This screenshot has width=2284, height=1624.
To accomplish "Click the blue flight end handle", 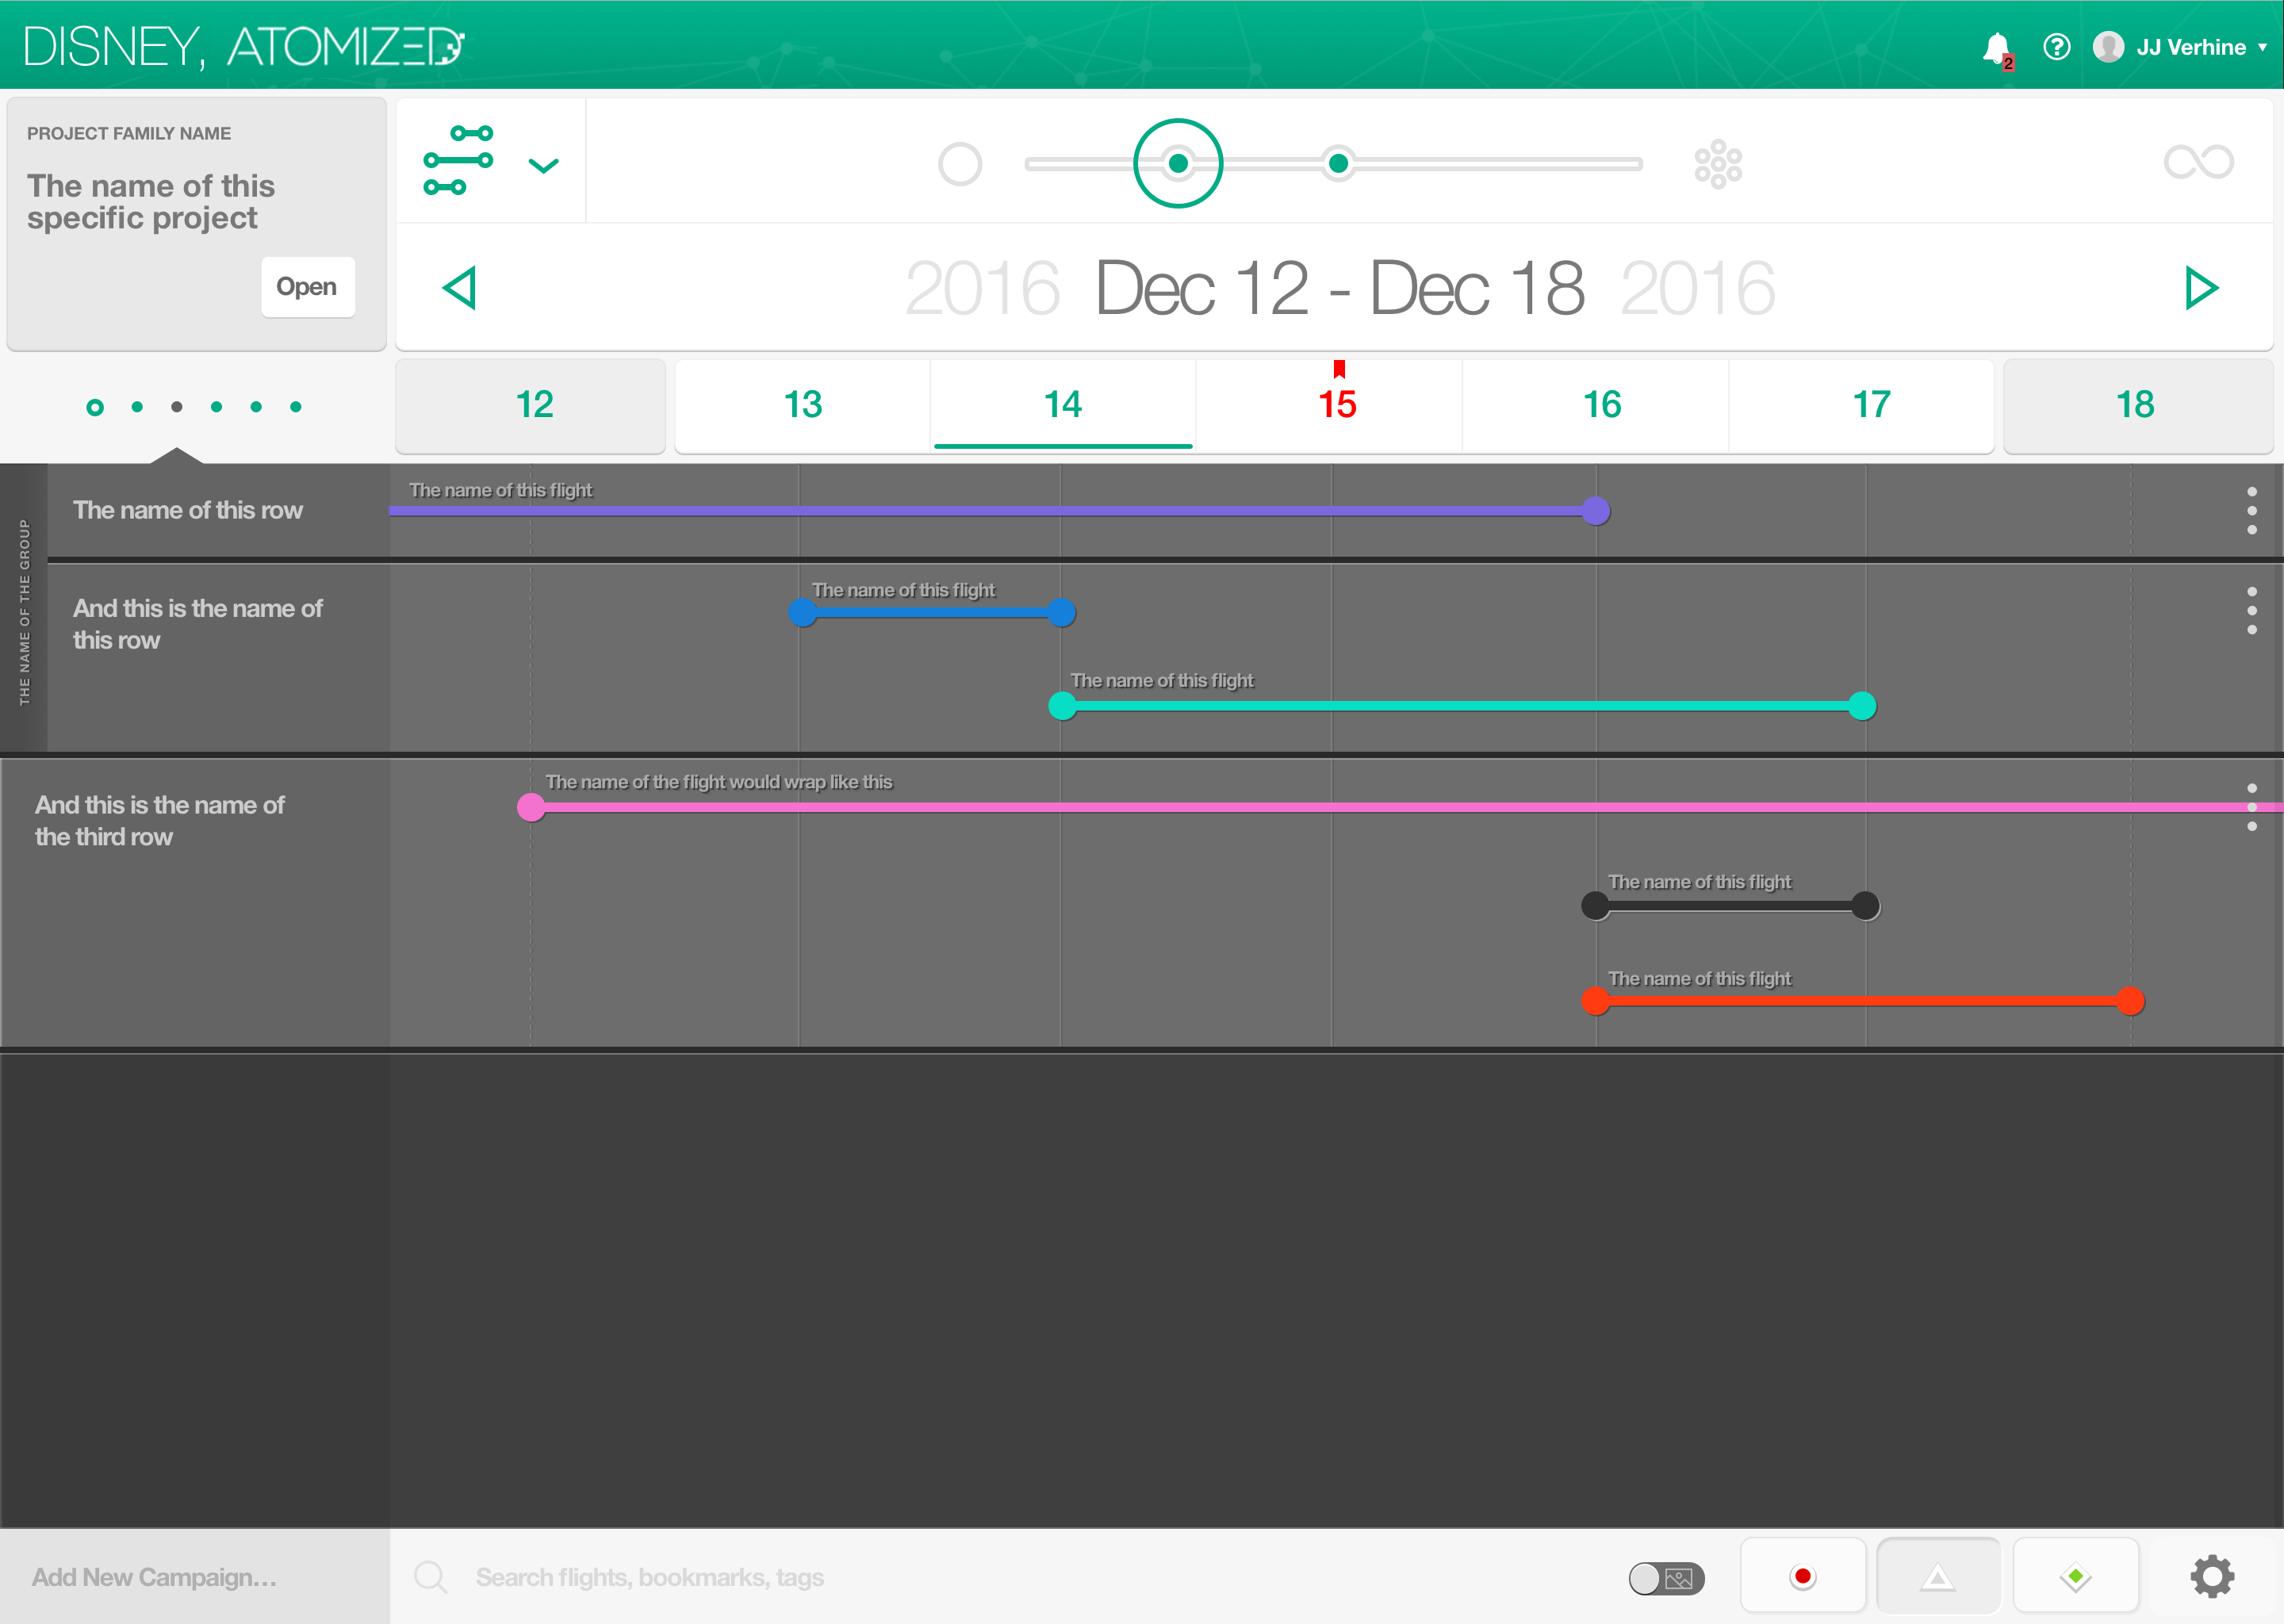I will 1062,612.
